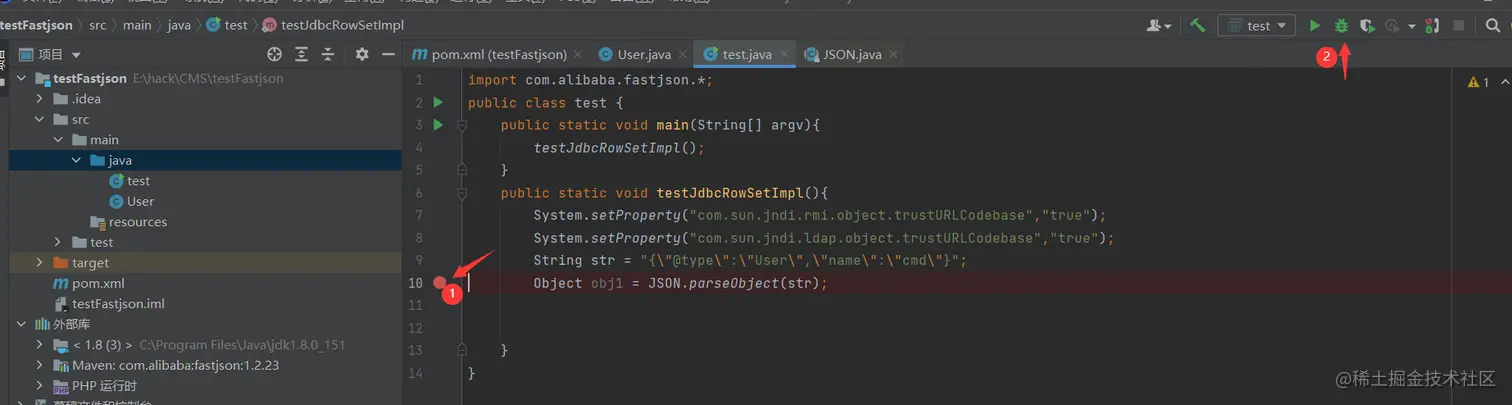Collapse the src folder
1512x405 pixels.
click(x=40, y=119)
